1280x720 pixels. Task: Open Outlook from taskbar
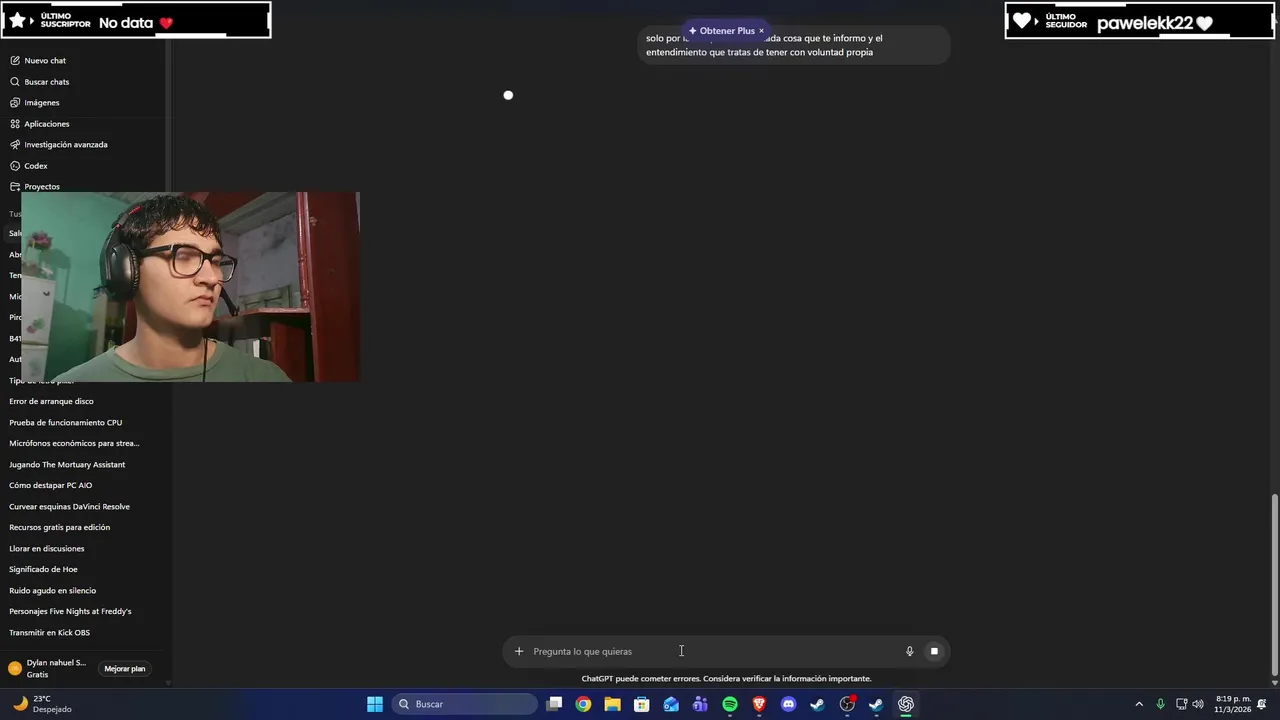click(671, 704)
